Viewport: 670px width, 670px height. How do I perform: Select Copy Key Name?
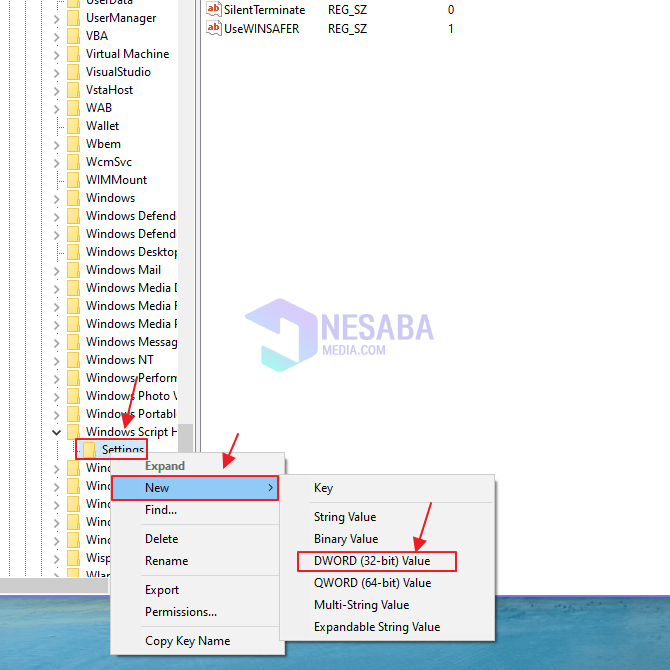tap(187, 641)
